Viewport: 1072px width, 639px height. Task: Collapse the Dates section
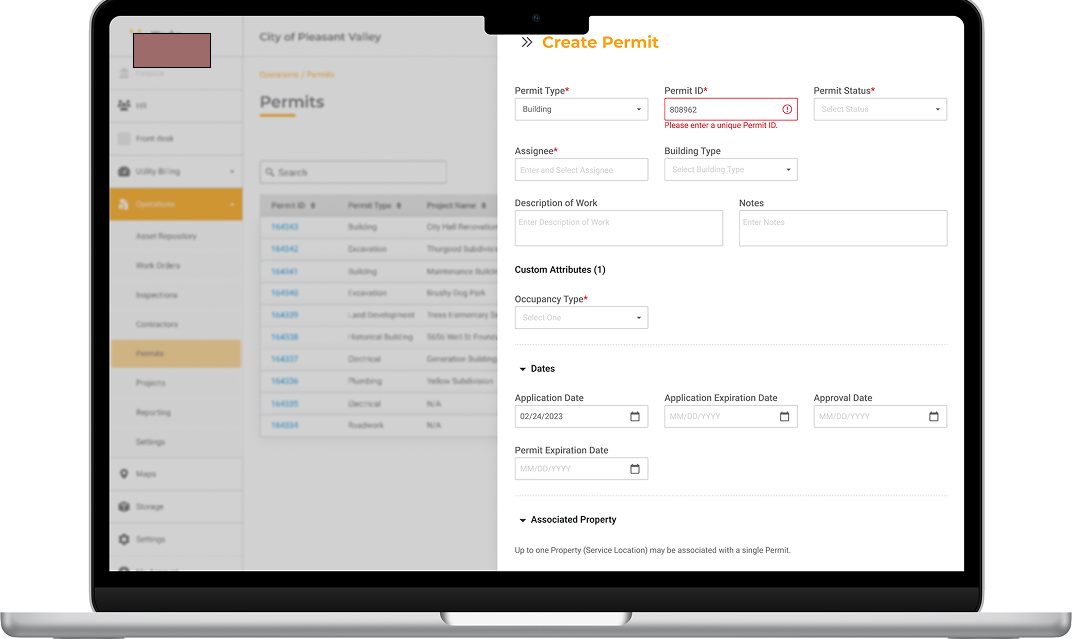click(x=522, y=369)
